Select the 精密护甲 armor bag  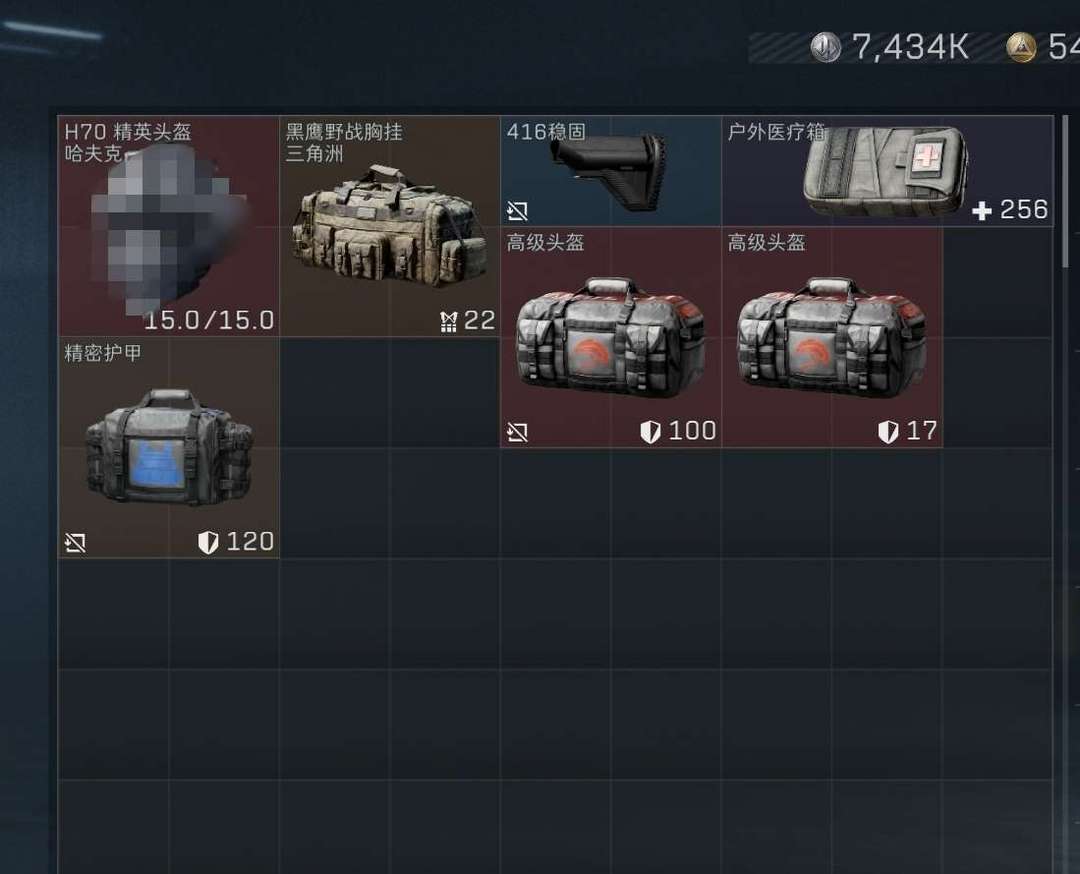point(169,448)
